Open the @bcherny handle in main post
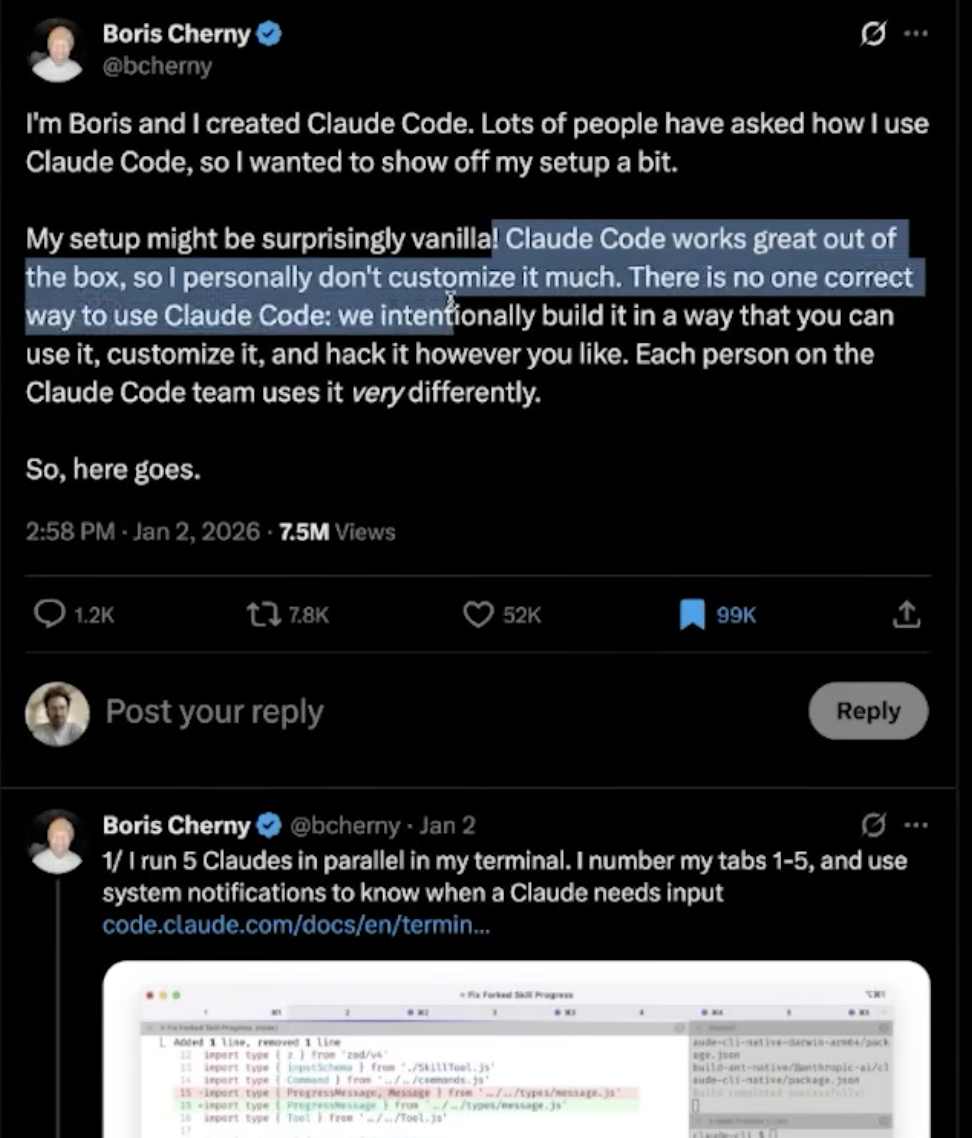Screen dimensions: 972x1138 (x=157, y=66)
